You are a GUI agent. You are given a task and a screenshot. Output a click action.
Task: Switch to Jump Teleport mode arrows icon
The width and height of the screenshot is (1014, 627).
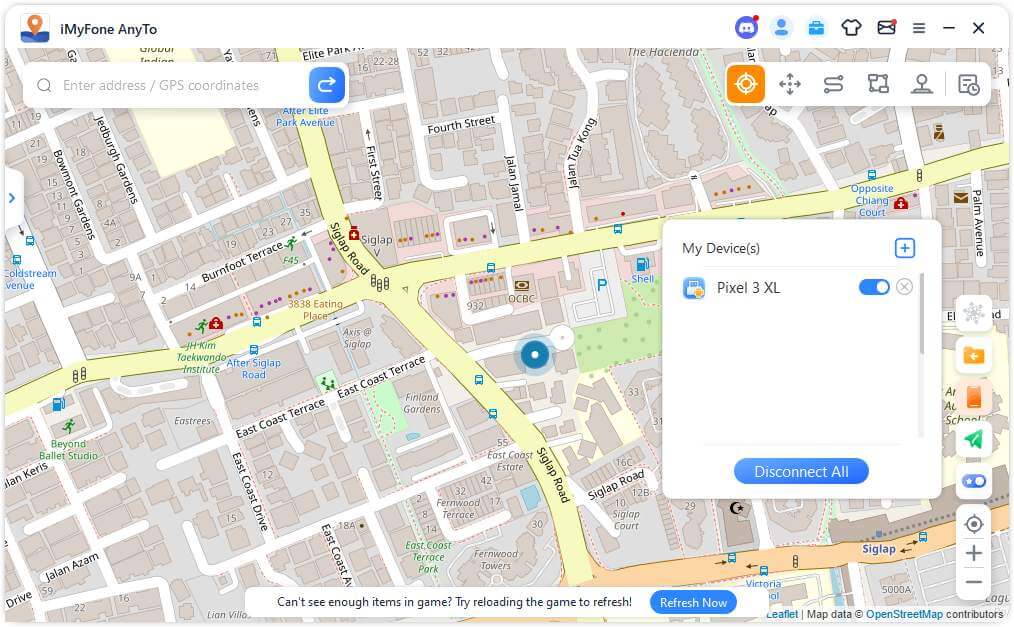(790, 84)
